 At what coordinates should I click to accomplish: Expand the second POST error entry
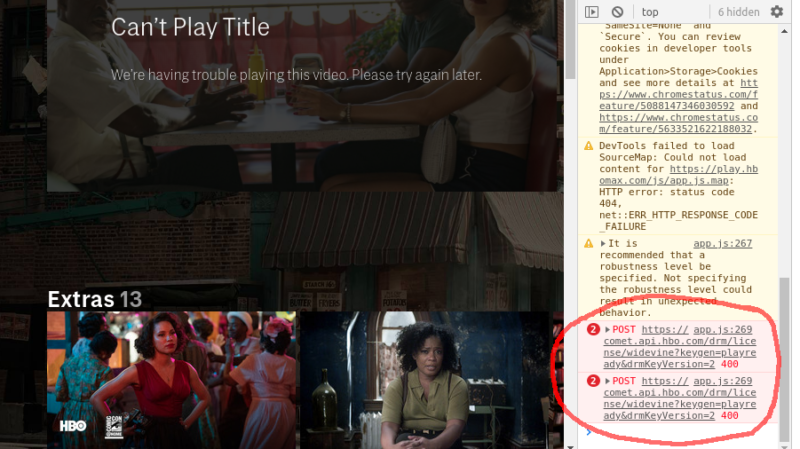click(x=608, y=380)
